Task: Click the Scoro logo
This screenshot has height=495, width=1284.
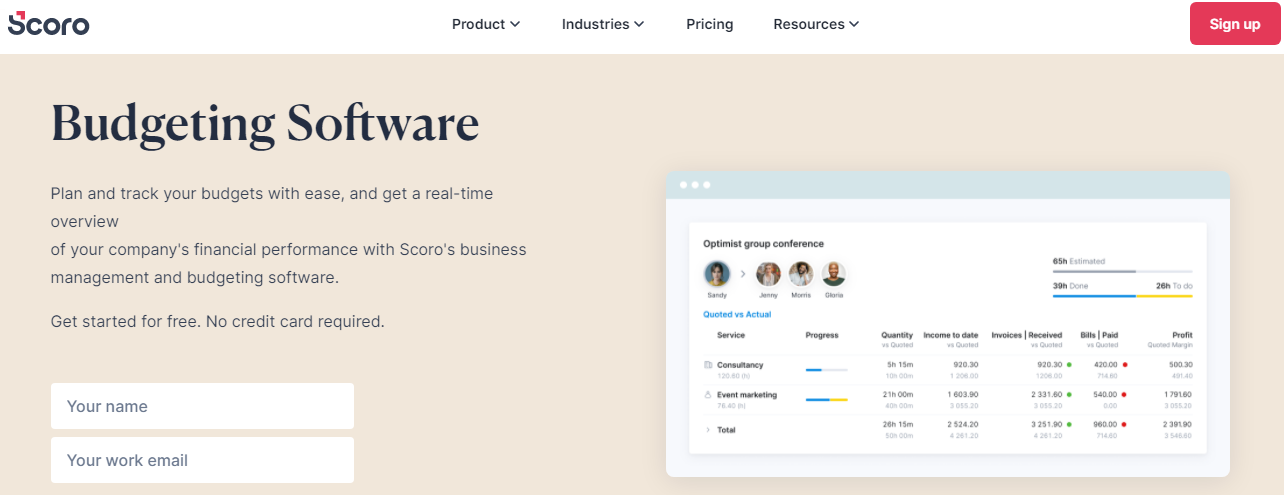Action: click(x=48, y=24)
